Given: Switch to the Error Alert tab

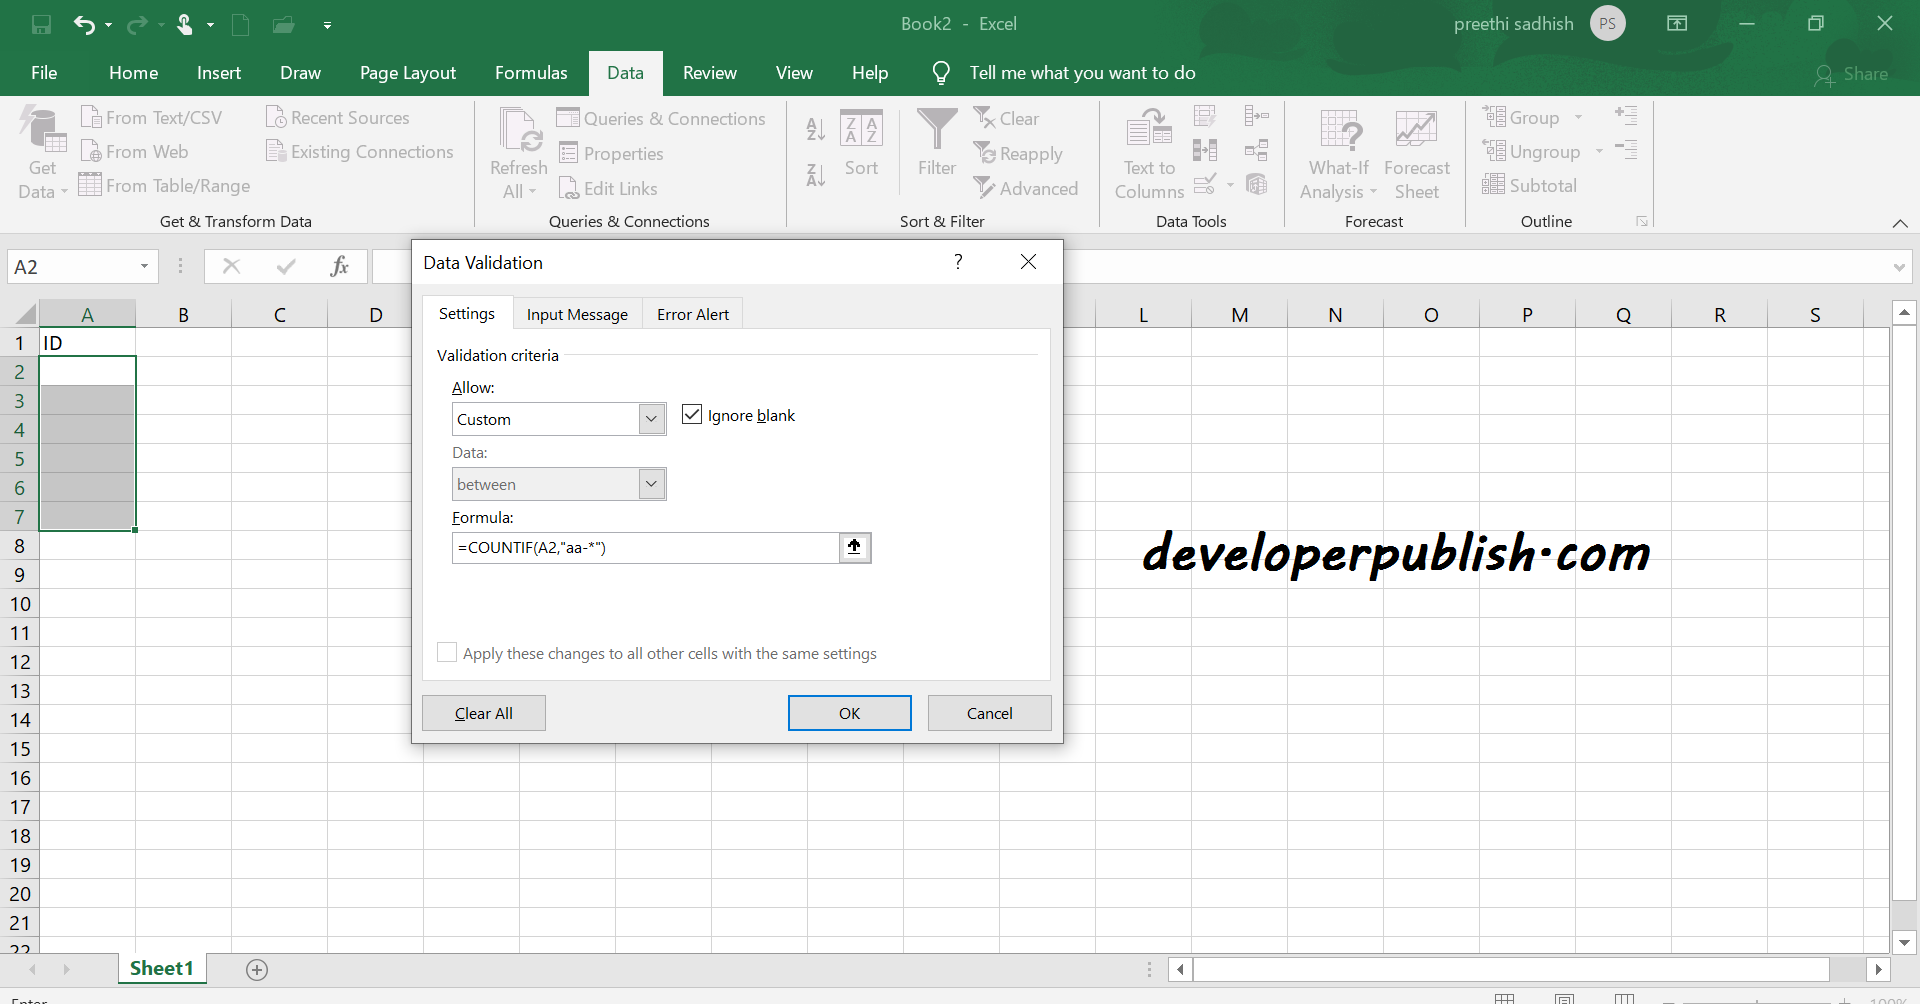Looking at the screenshot, I should pyautogui.click(x=692, y=313).
